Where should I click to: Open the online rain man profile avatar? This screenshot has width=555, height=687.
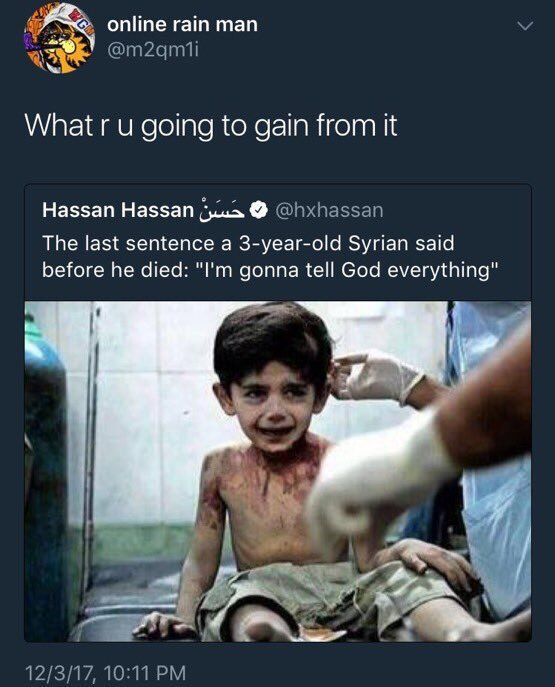[60, 38]
